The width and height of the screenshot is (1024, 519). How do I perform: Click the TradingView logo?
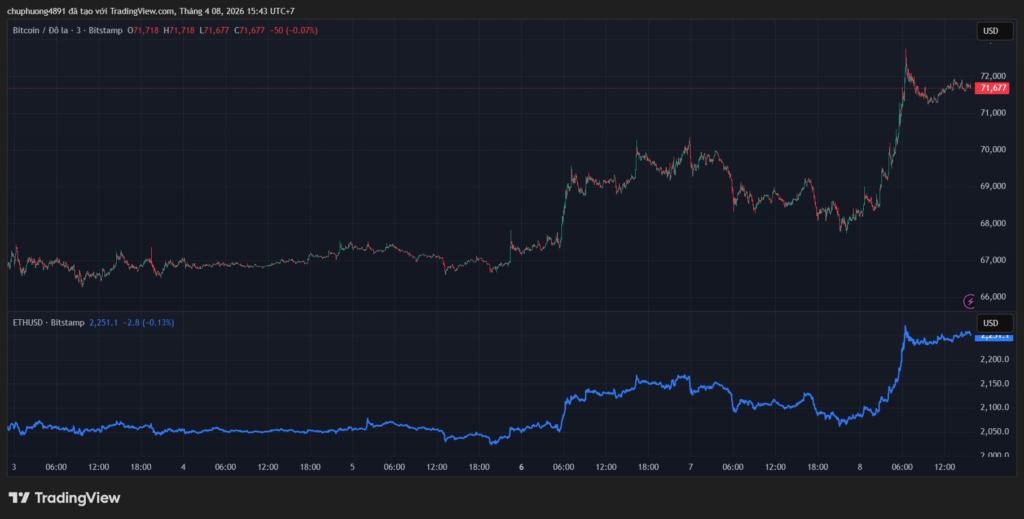coord(64,497)
